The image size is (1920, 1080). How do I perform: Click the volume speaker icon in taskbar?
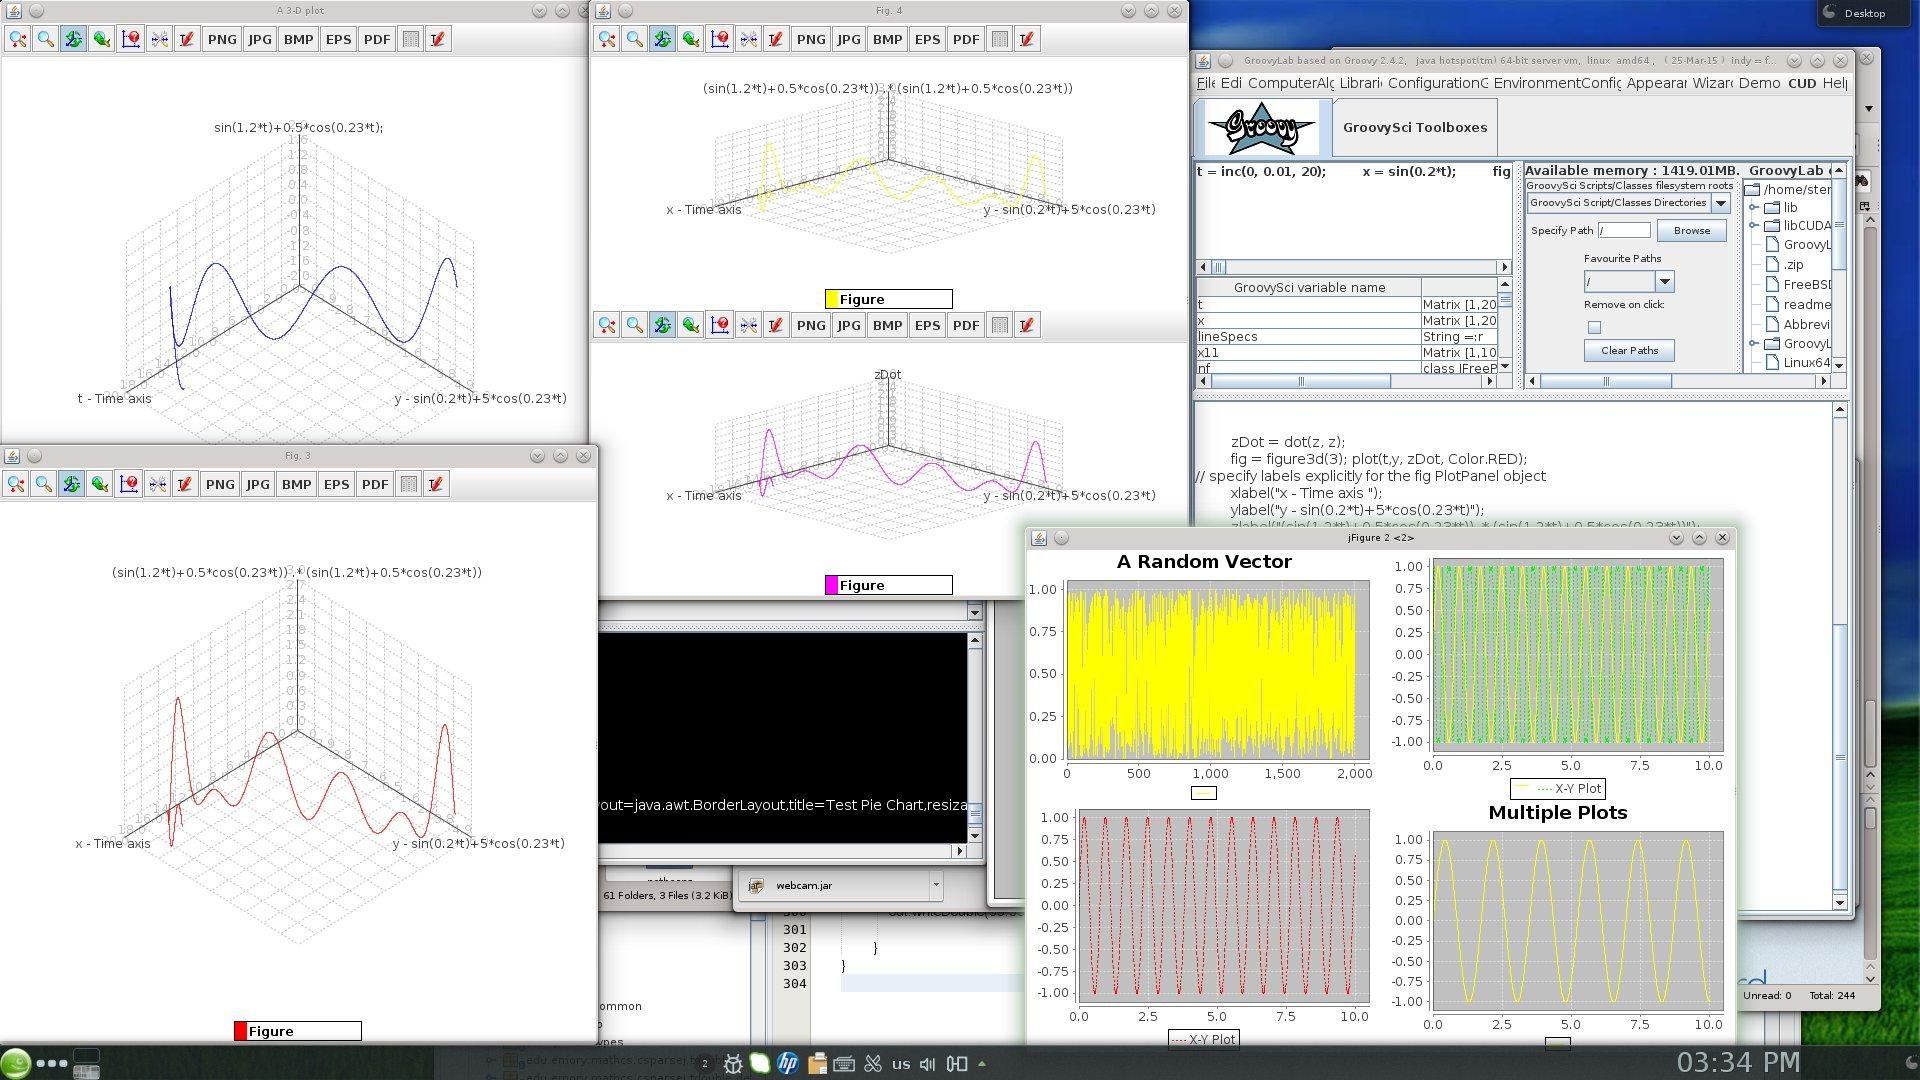[x=927, y=1064]
